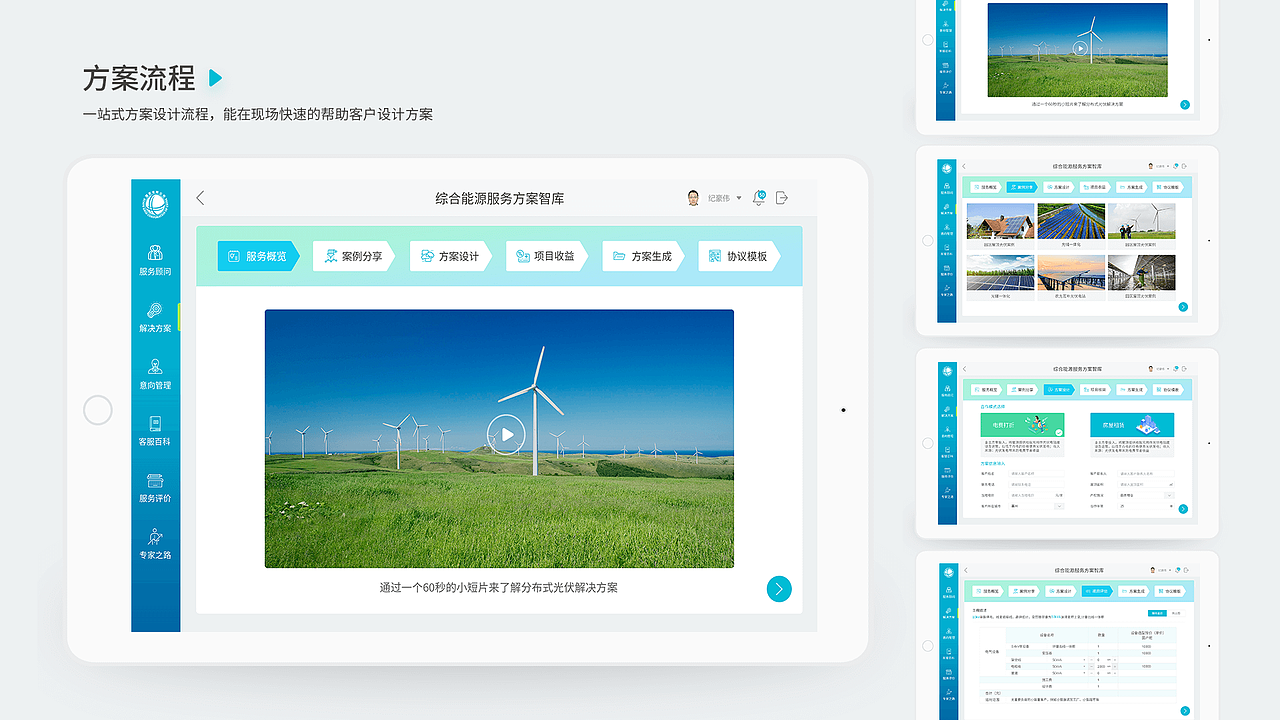This screenshot has height=720, width=1280.
Task: Select the 案例分享 step tab
Action: click(x=354, y=256)
